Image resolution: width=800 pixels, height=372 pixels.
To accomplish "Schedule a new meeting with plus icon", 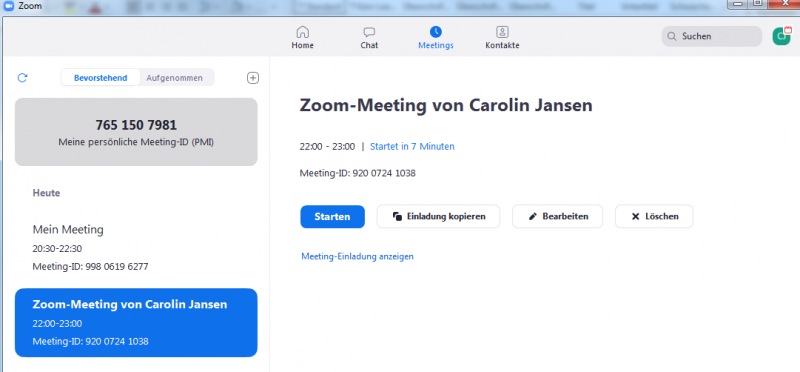I will 253,78.
